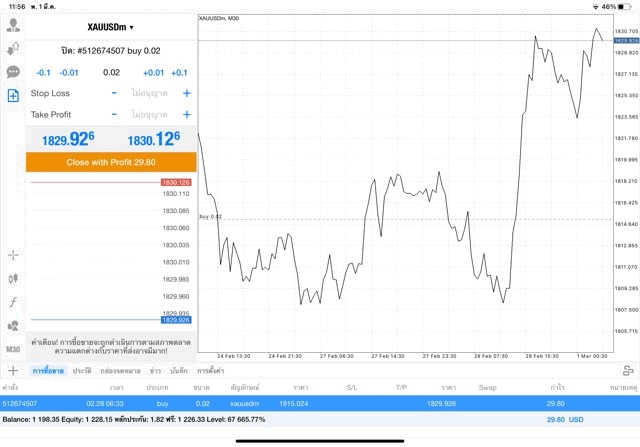Click the Stop Loss plus button
Image resolution: width=640 pixels, height=447 pixels.
[187, 93]
